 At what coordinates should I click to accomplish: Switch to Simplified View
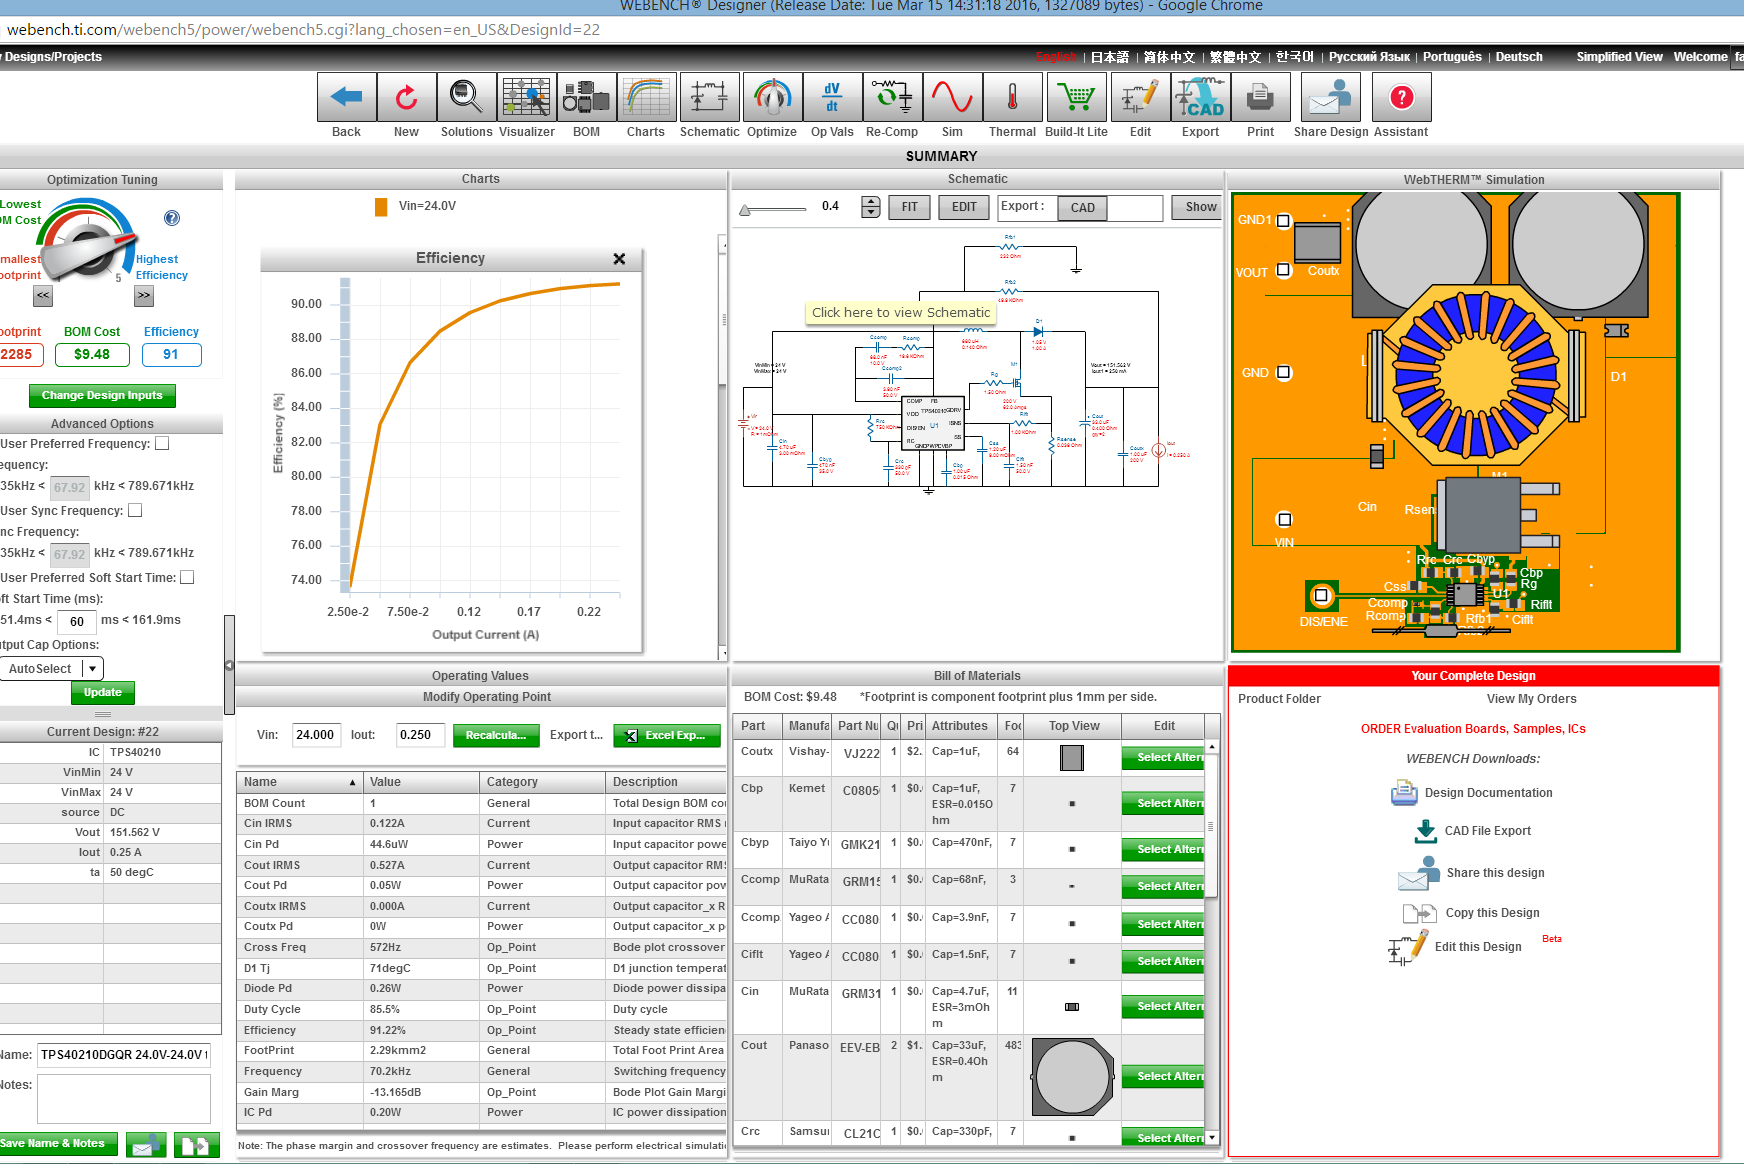click(1619, 57)
